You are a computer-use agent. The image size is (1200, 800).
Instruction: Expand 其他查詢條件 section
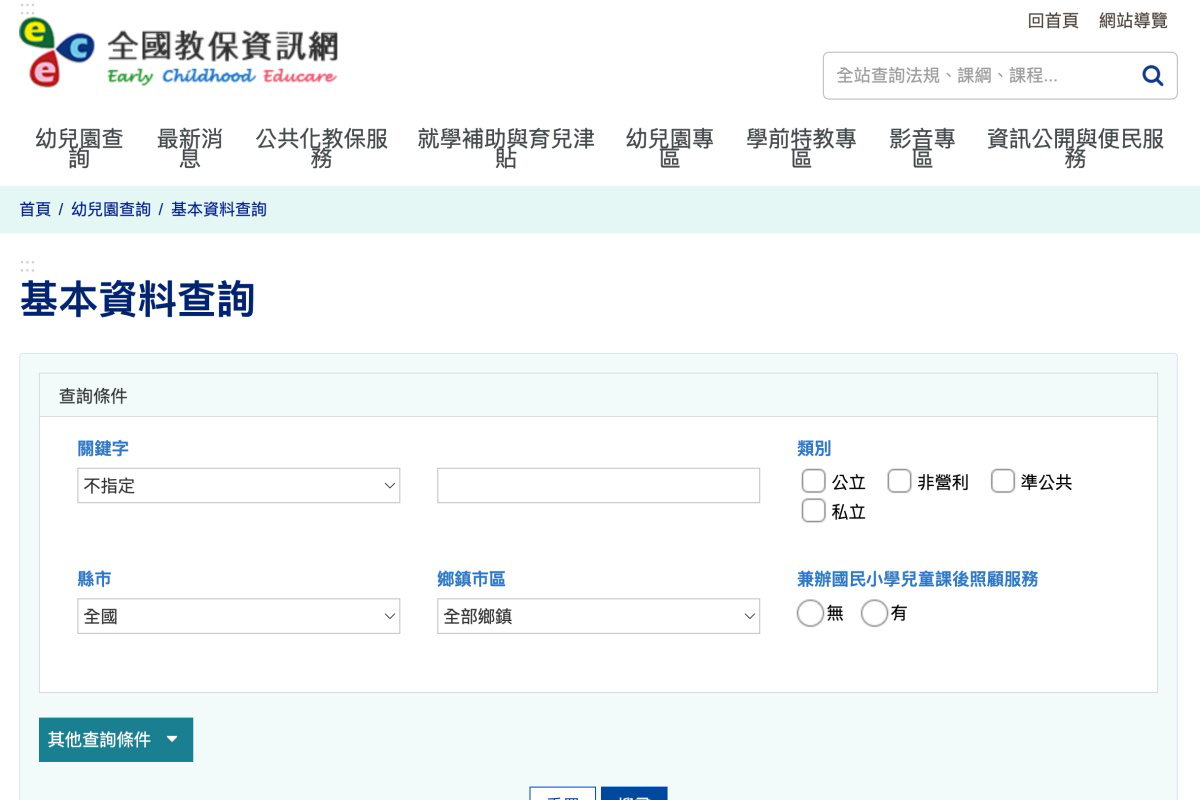pyautogui.click(x=115, y=740)
